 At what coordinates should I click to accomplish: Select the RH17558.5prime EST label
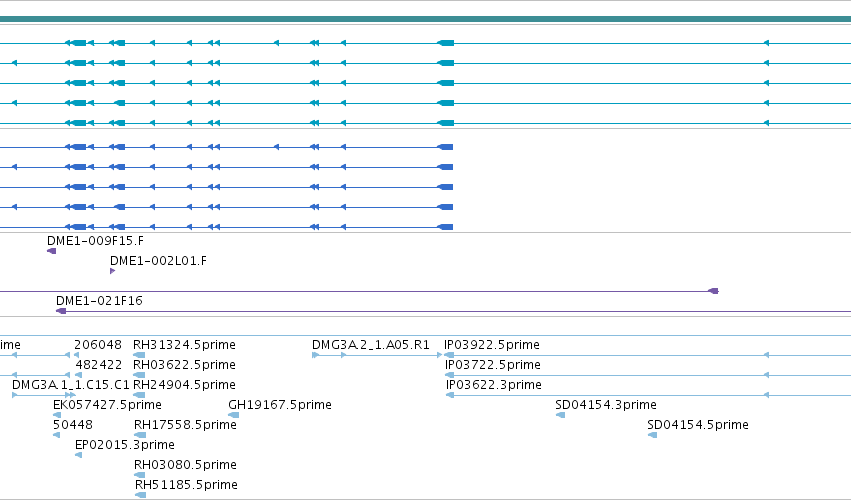185,425
